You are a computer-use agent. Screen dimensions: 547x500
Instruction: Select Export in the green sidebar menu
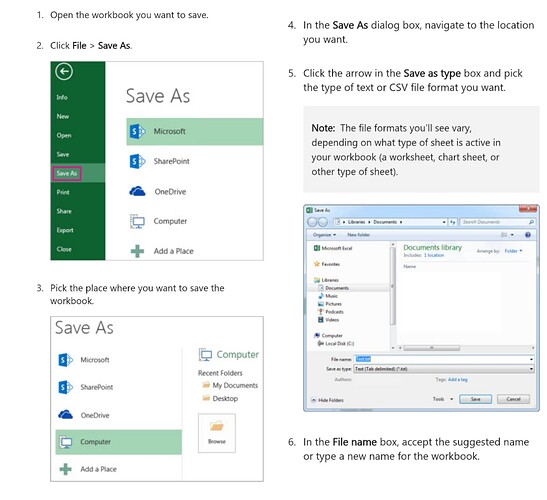(x=65, y=230)
